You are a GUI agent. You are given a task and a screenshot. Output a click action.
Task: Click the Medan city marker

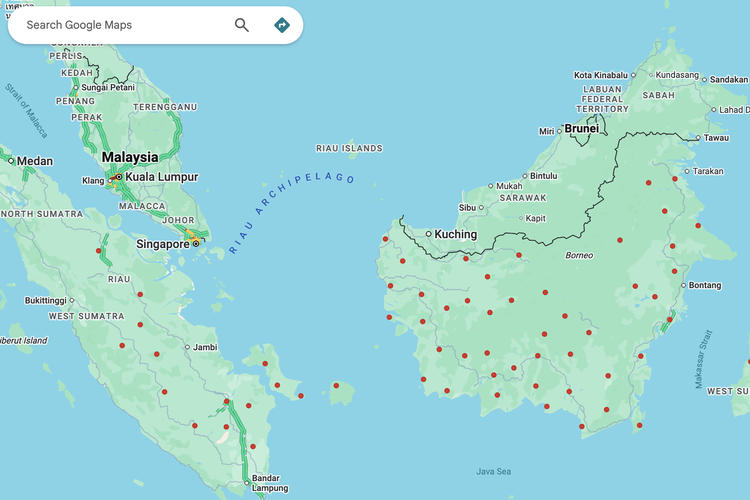click(x=11, y=161)
